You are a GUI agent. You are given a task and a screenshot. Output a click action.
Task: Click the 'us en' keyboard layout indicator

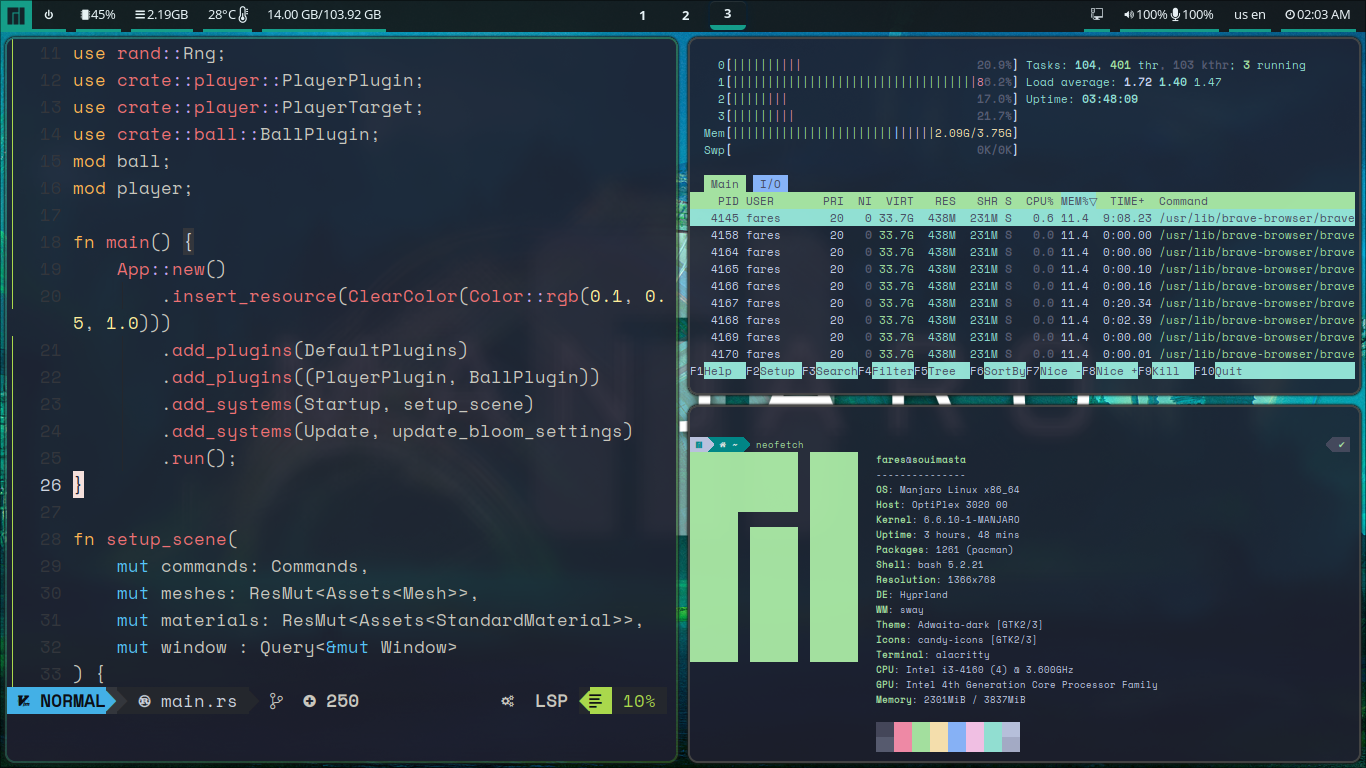point(1249,15)
